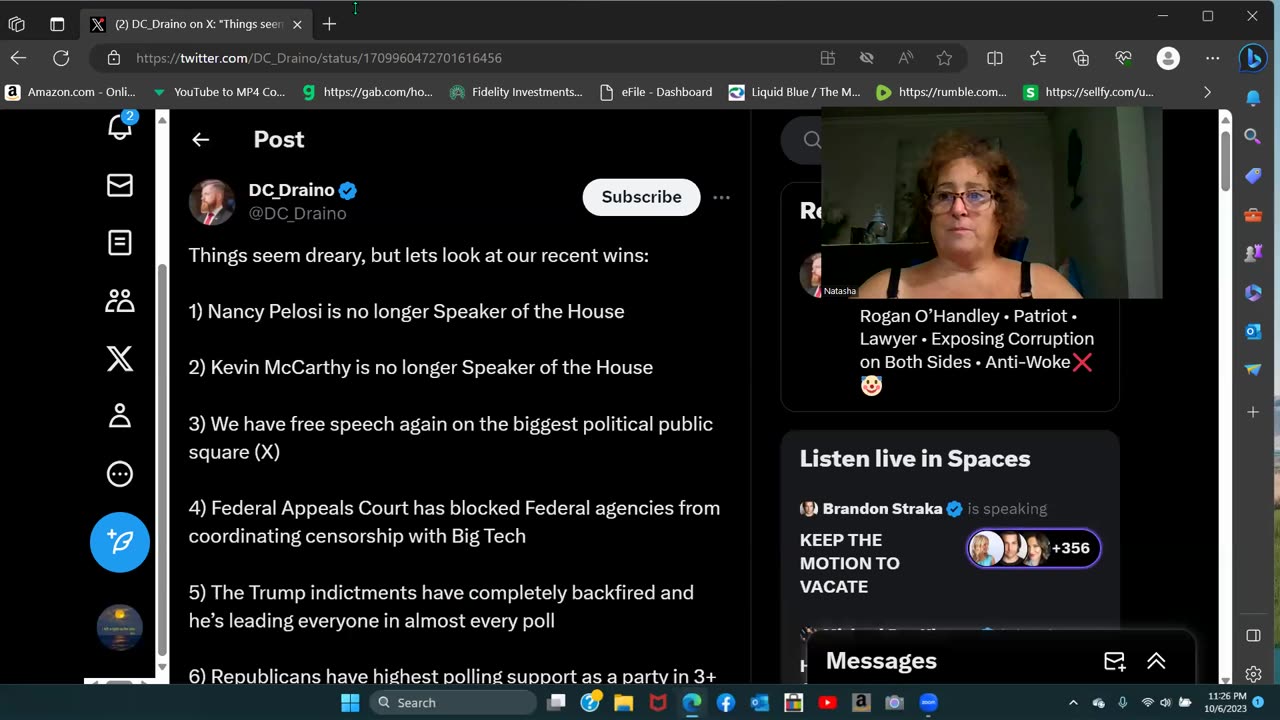Open Browser essentials heart icon
Viewport: 1280px width, 720px height.
(x=1124, y=58)
